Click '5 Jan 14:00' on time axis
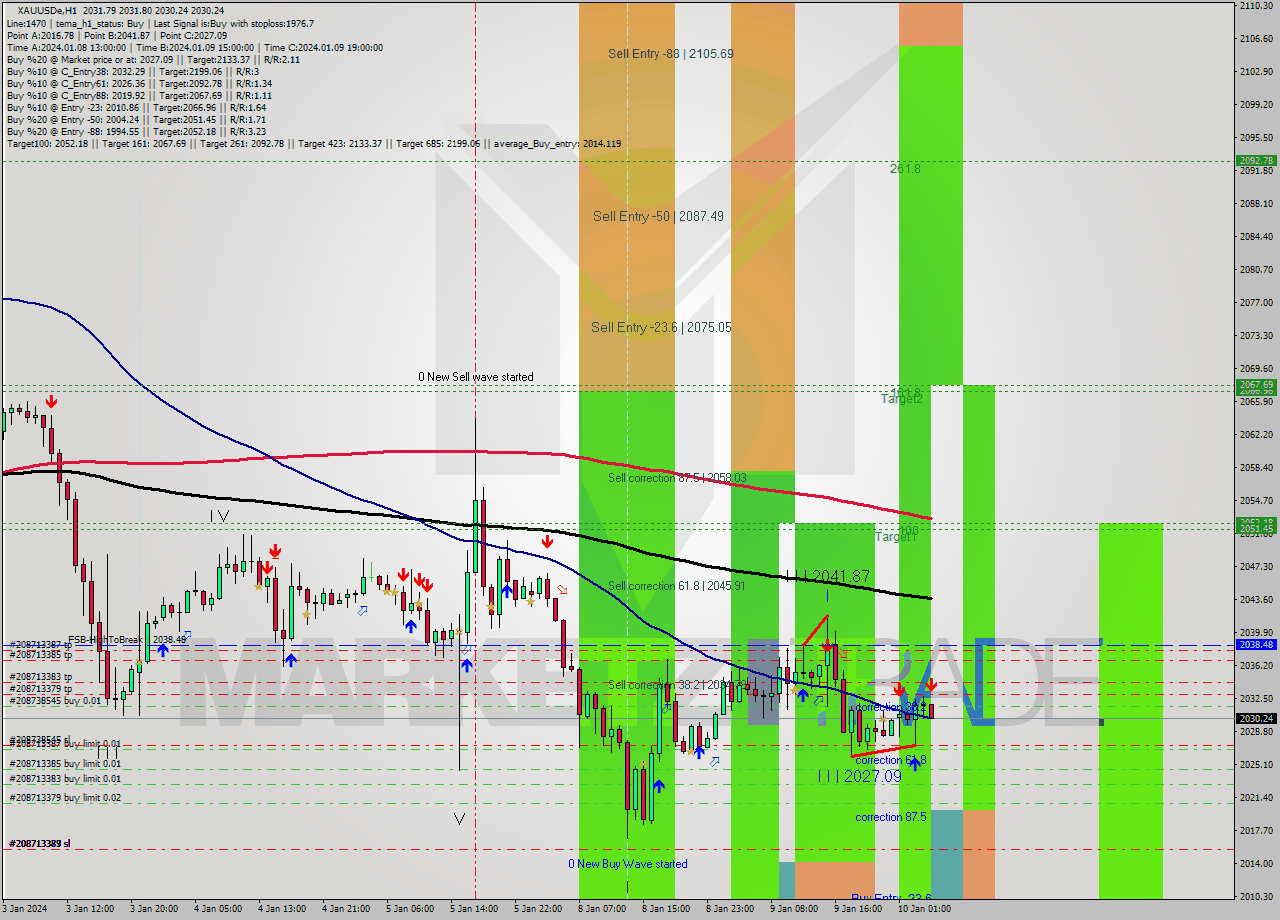 [x=475, y=909]
